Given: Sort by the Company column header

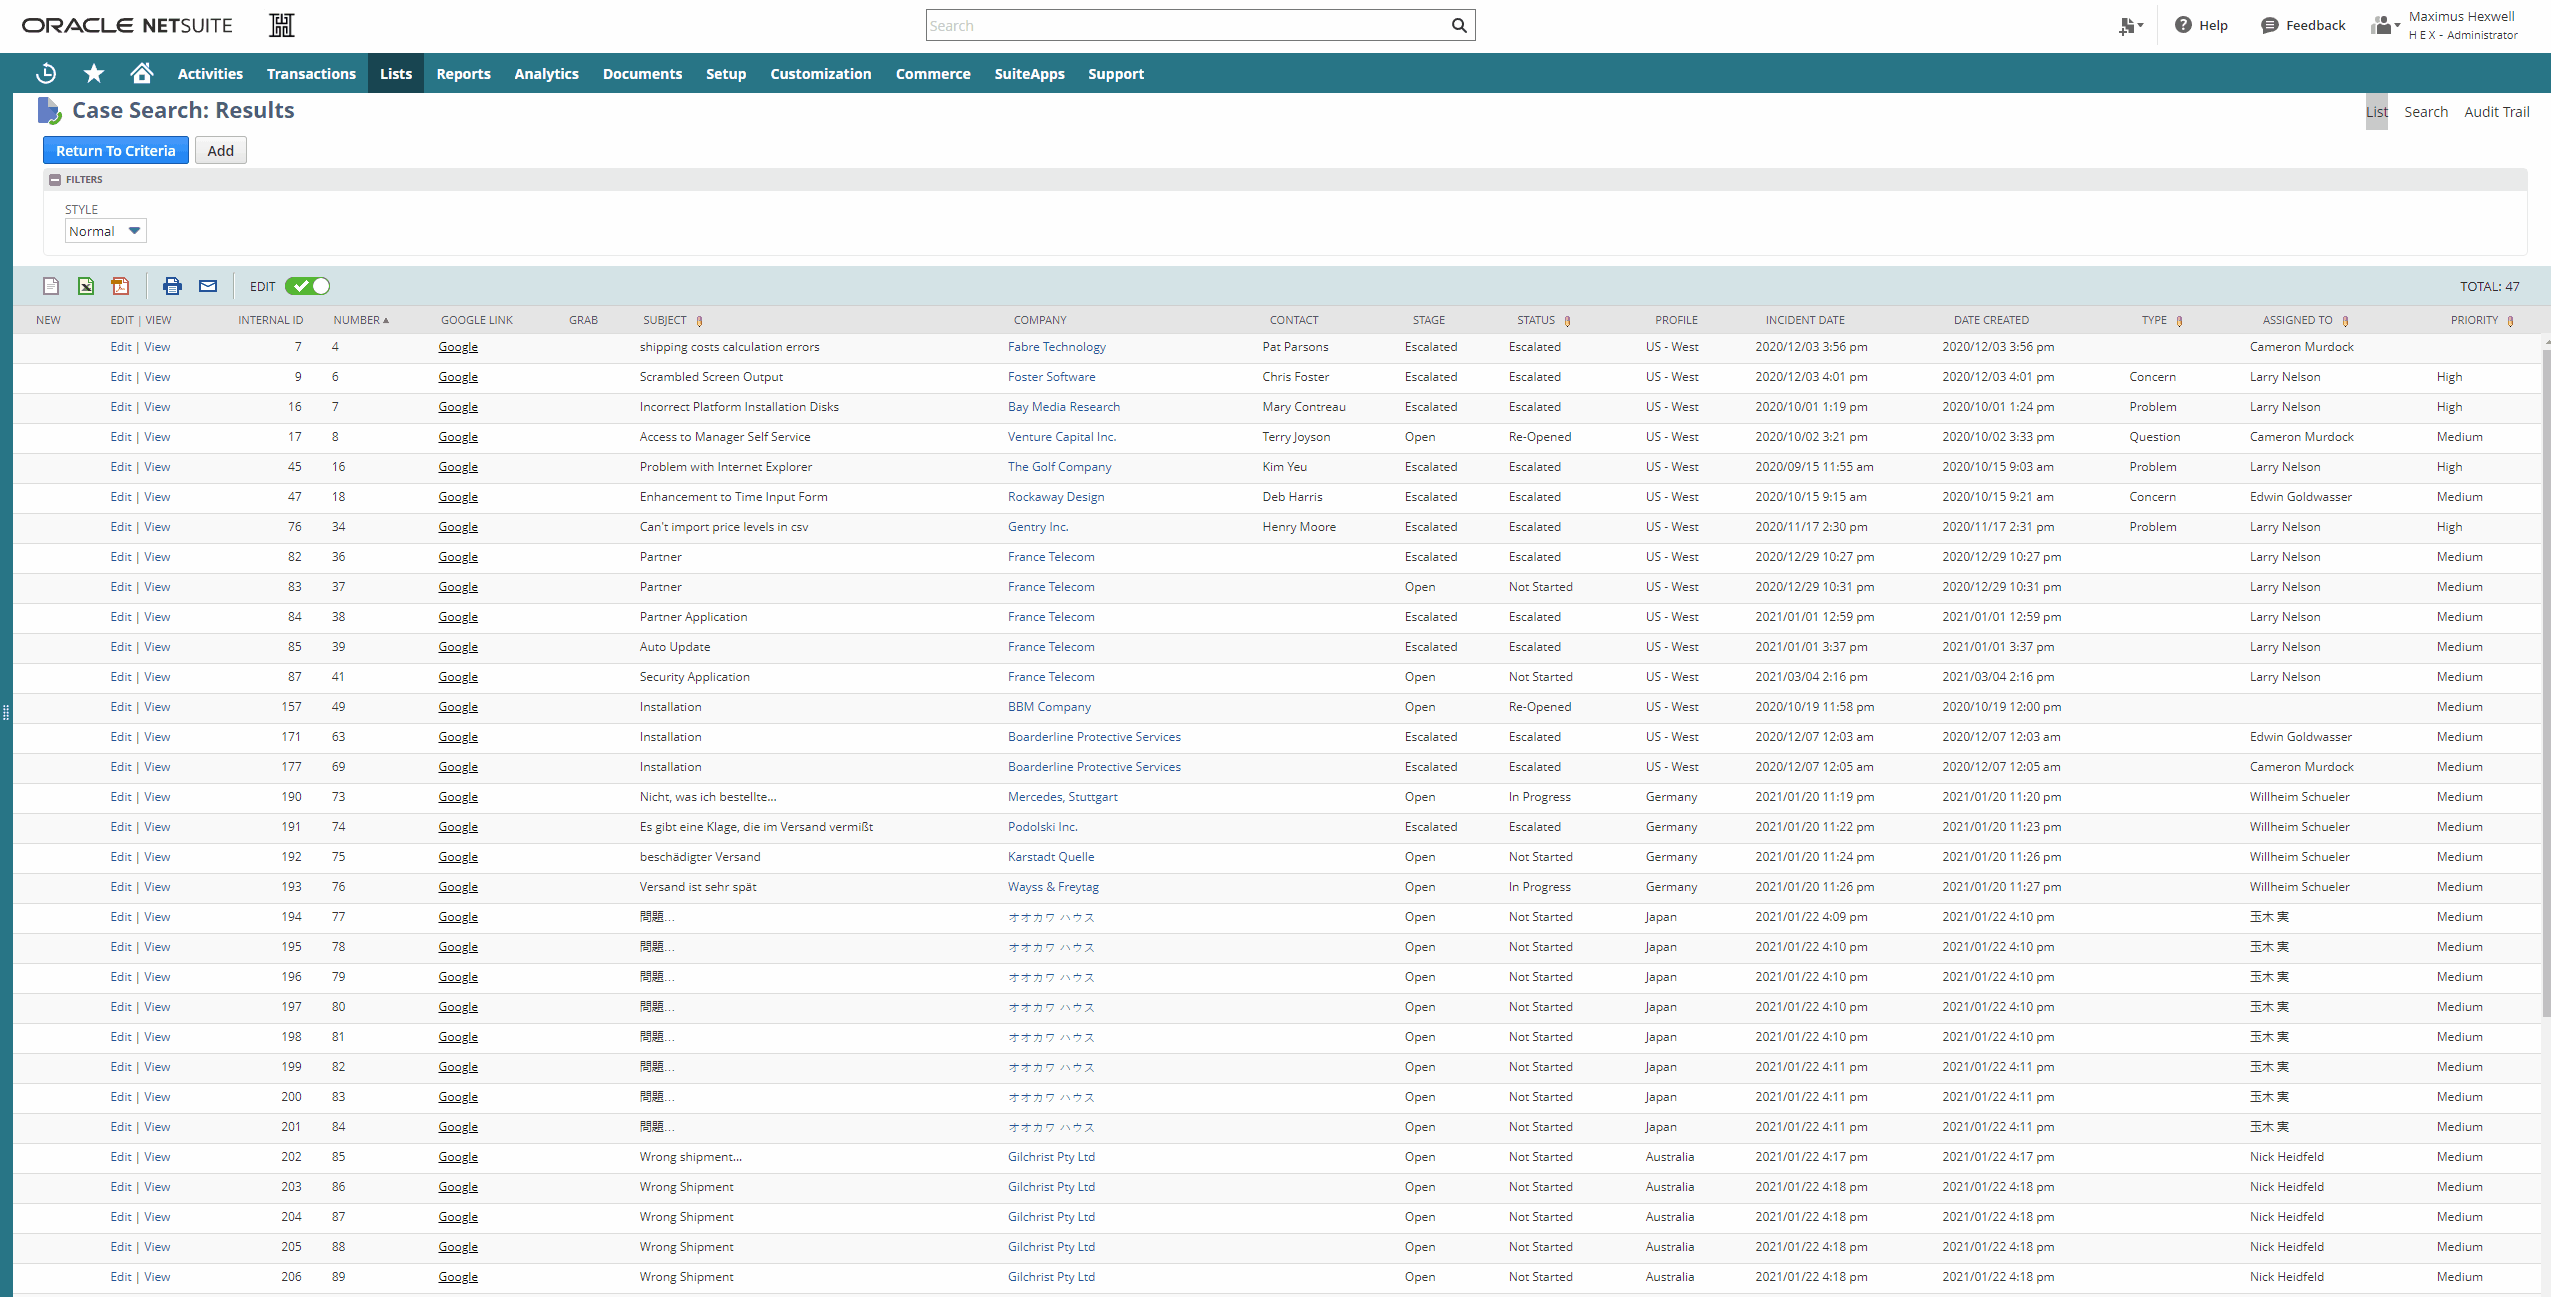Looking at the screenshot, I should (x=1040, y=320).
